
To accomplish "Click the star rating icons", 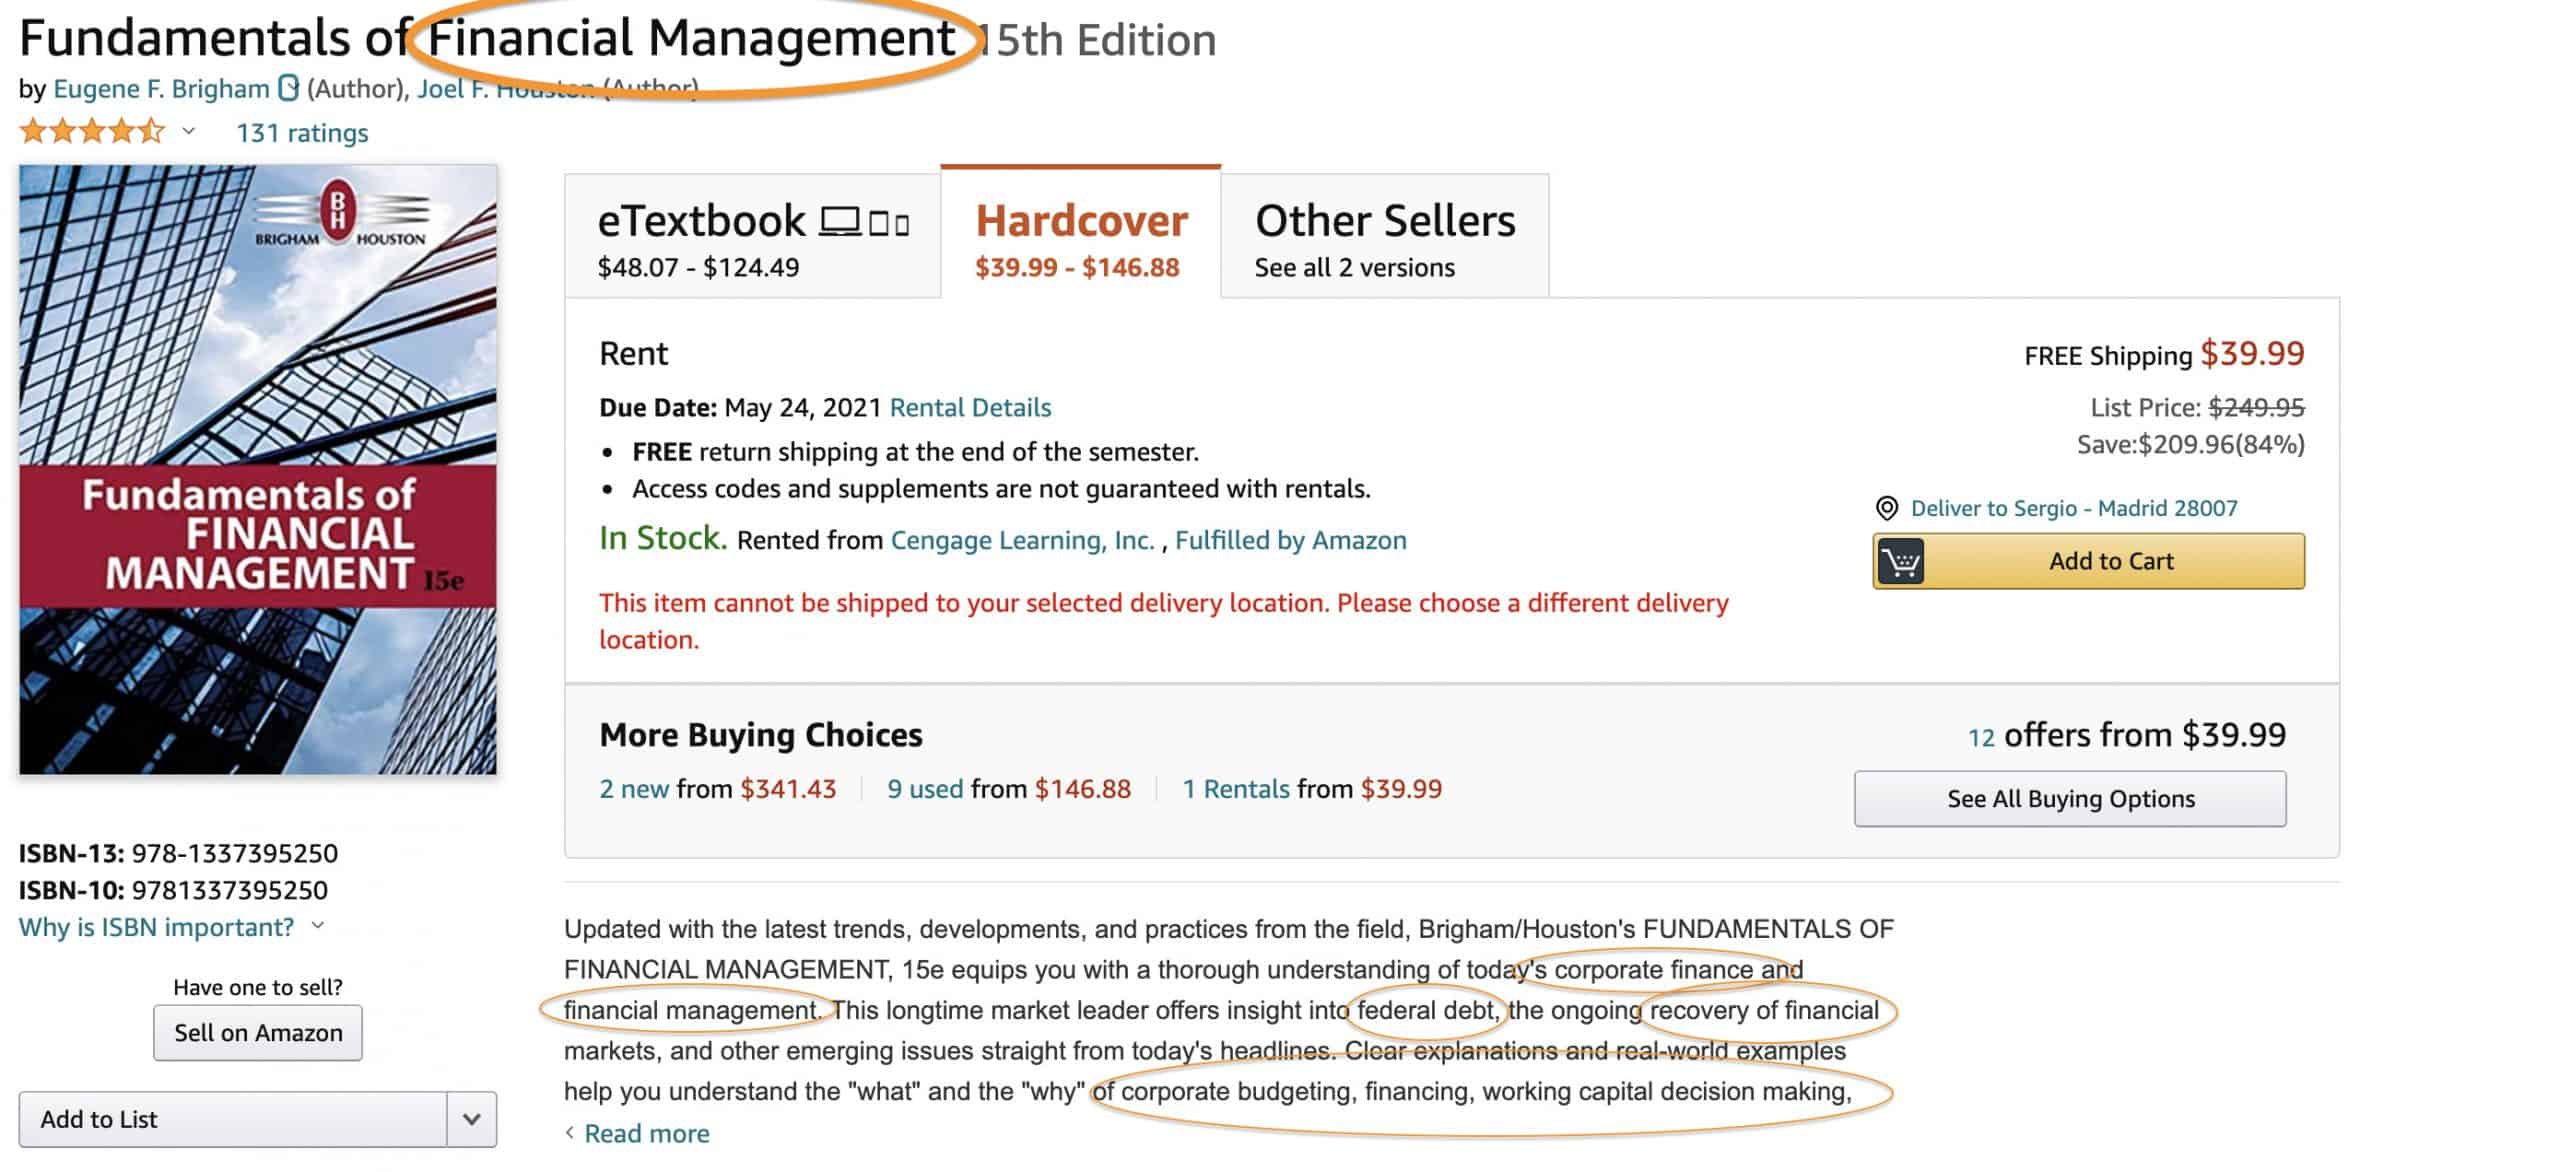I will point(90,130).
